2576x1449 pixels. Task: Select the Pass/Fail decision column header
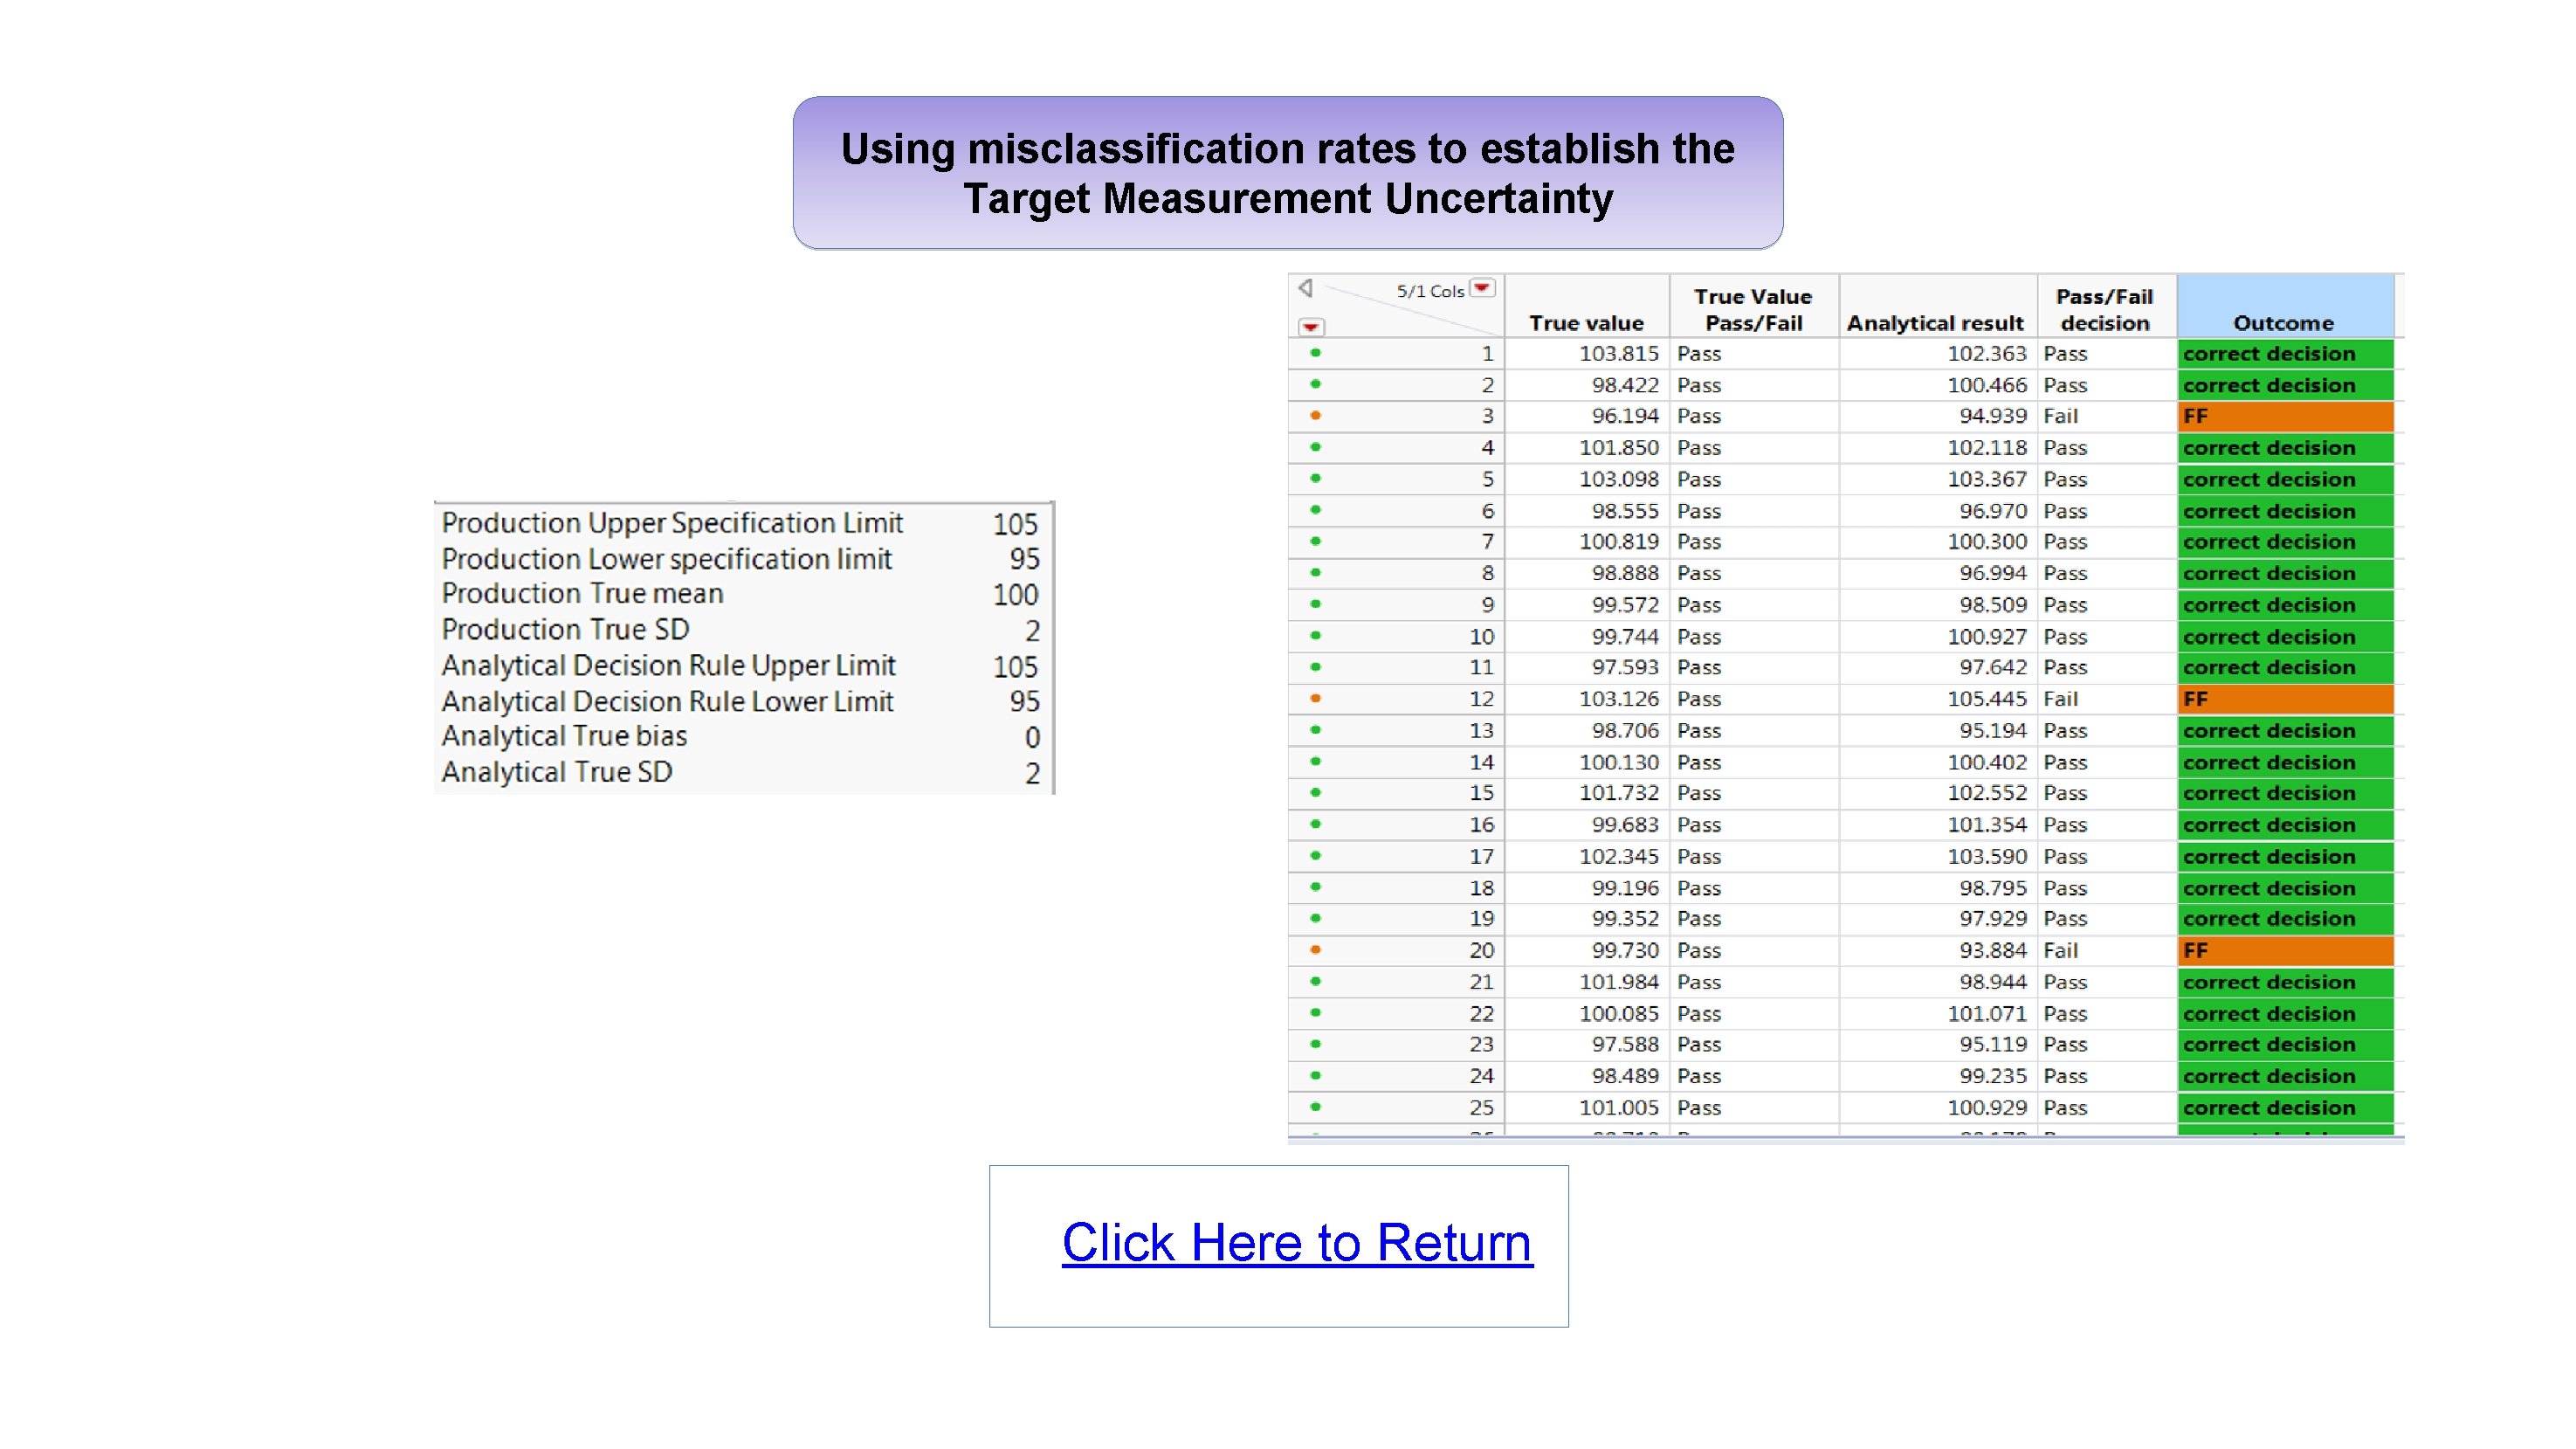2104,309
